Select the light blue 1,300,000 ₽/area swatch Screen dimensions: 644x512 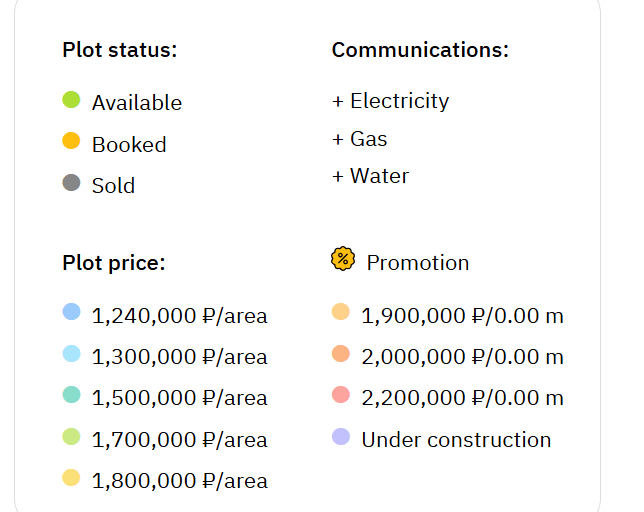71,354
